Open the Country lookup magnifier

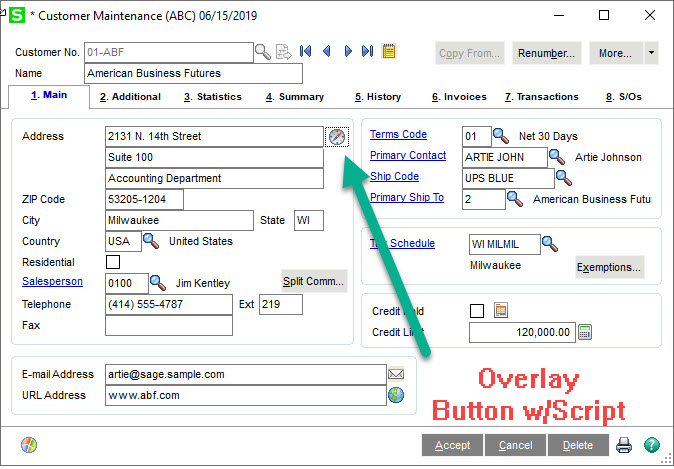tap(151, 241)
